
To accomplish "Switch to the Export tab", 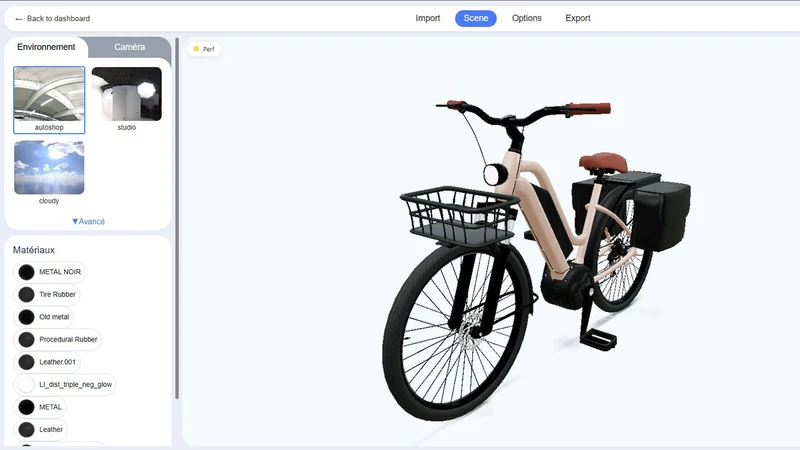I will click(x=578, y=18).
